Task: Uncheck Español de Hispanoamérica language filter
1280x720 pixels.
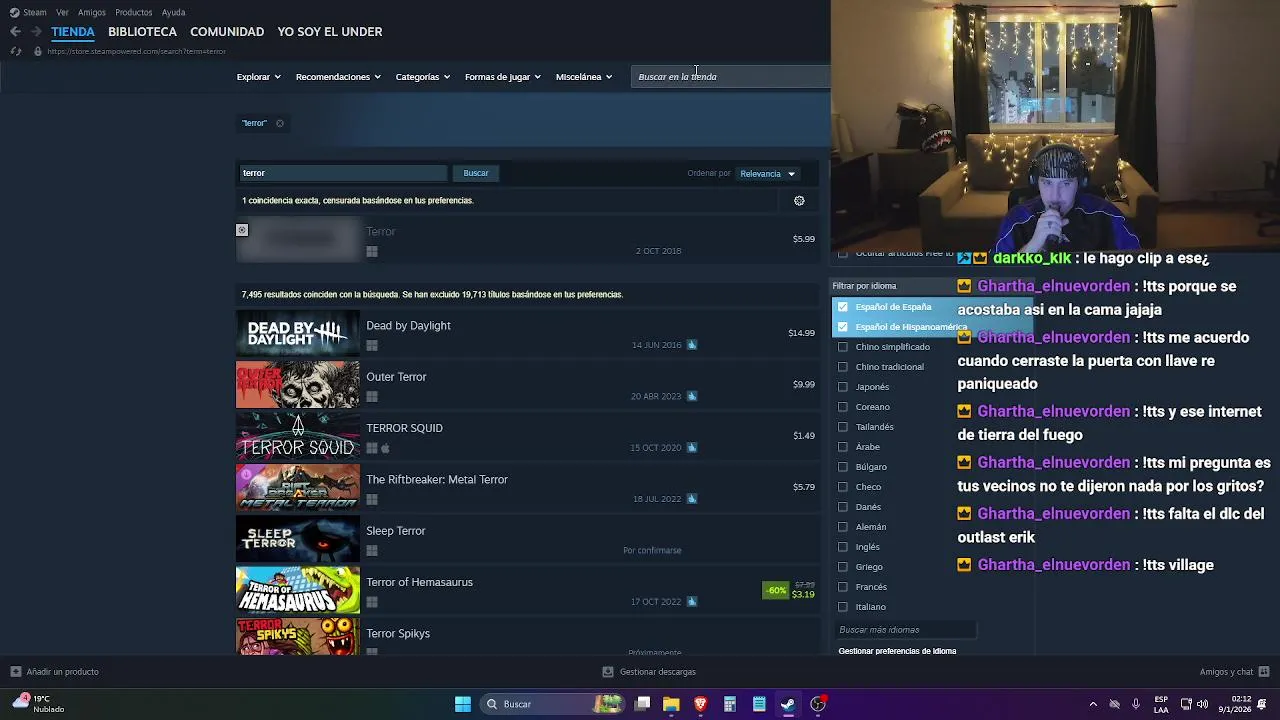Action: (x=843, y=327)
